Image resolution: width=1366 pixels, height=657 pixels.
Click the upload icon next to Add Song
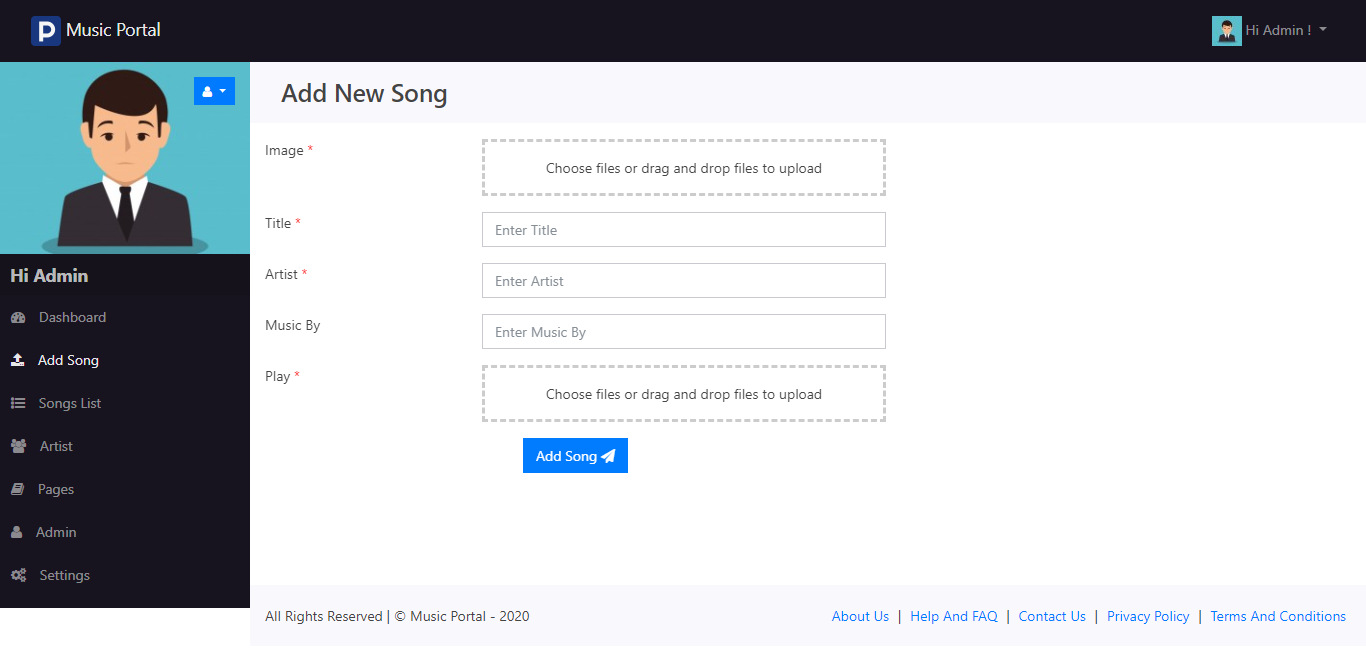(16, 360)
